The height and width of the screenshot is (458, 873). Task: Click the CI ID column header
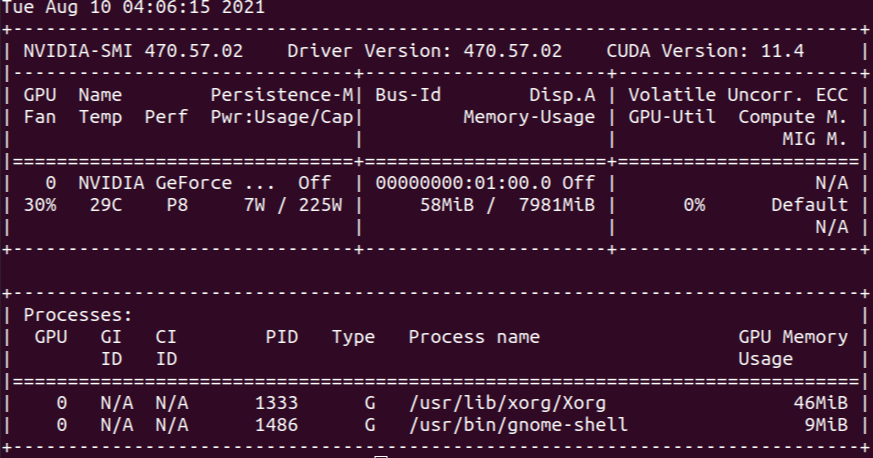tap(166, 348)
